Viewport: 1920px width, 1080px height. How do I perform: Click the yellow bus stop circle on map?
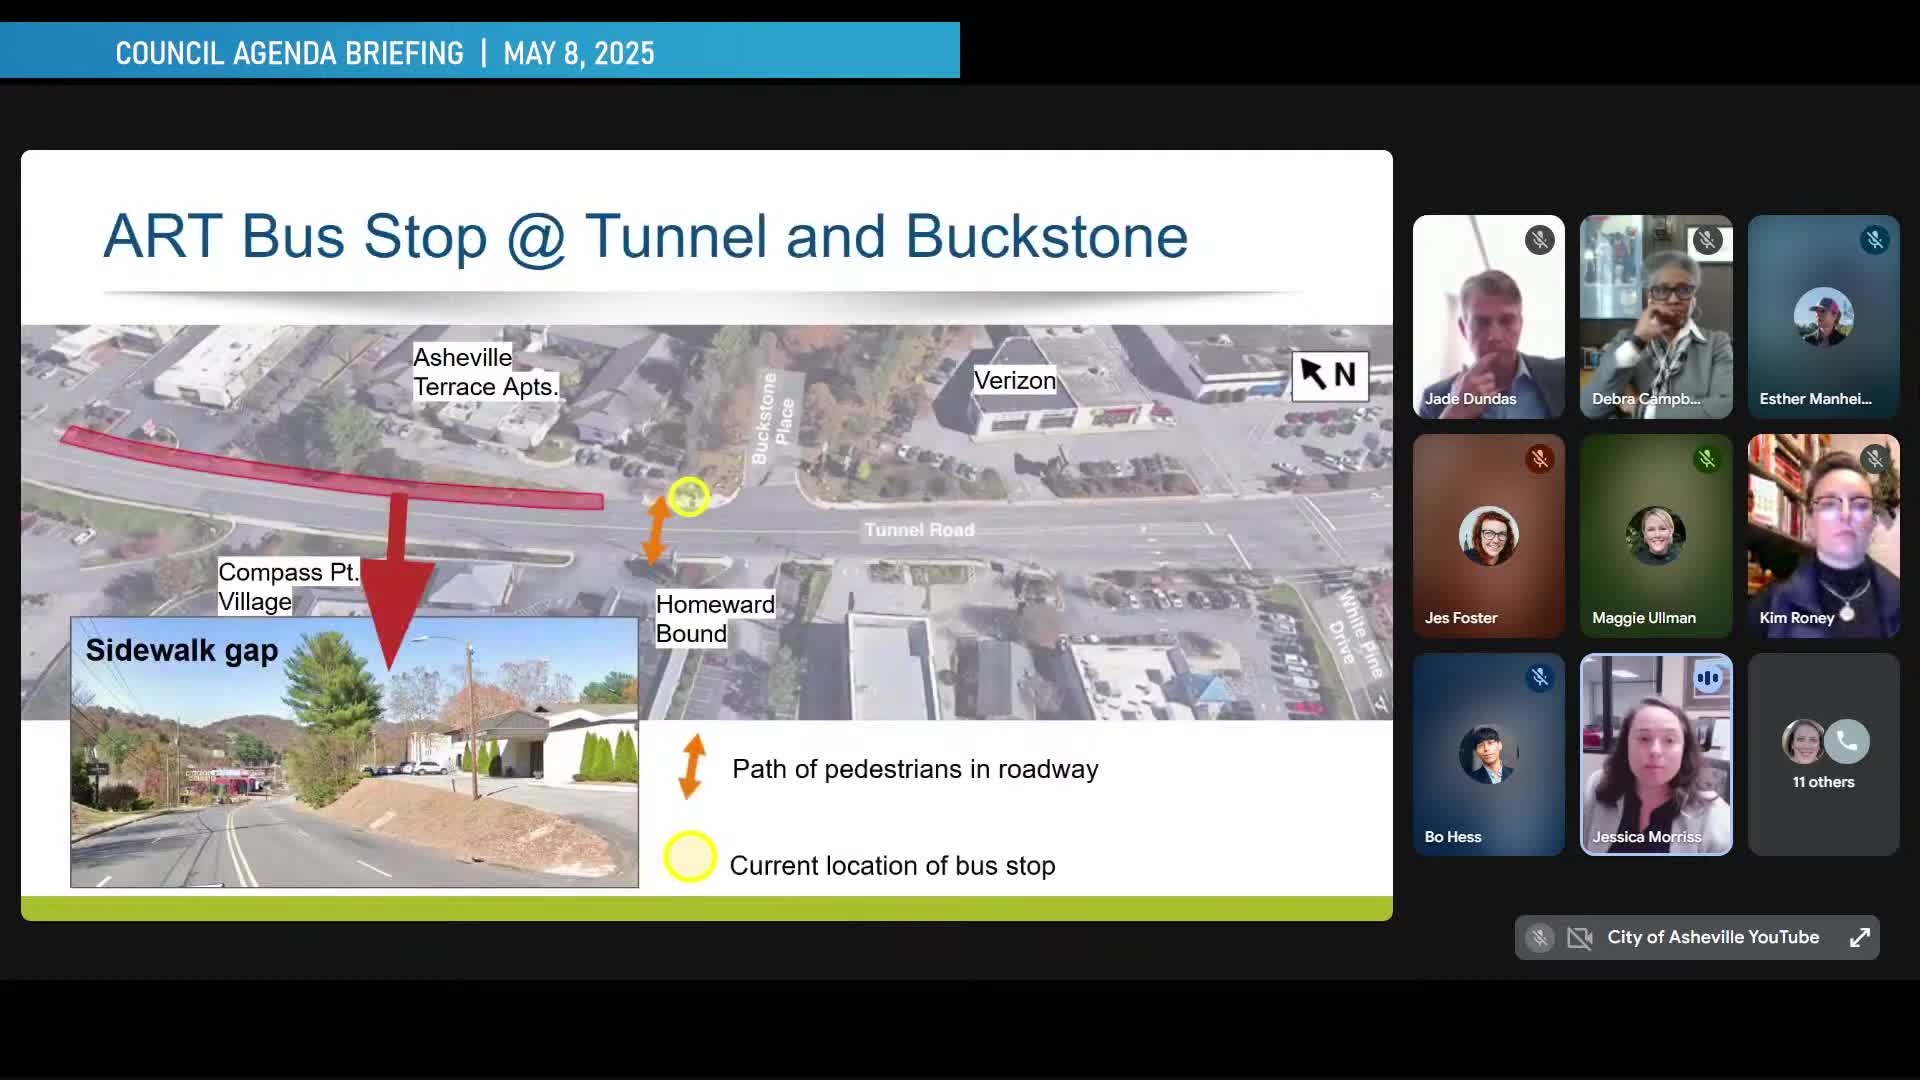coord(689,497)
